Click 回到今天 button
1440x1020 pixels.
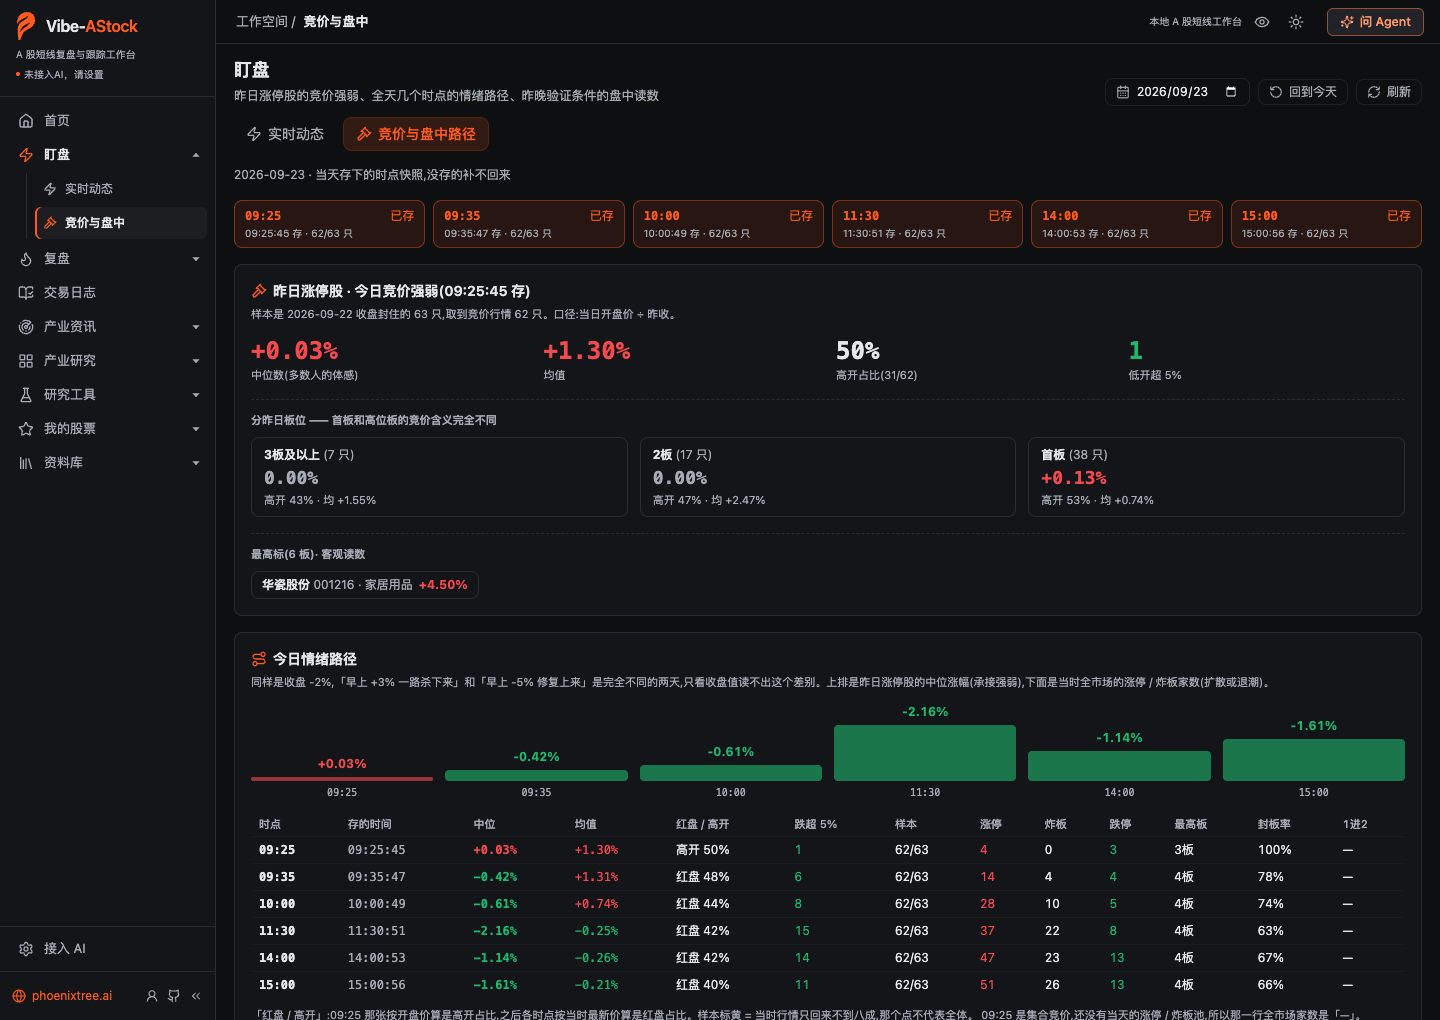(x=1303, y=92)
